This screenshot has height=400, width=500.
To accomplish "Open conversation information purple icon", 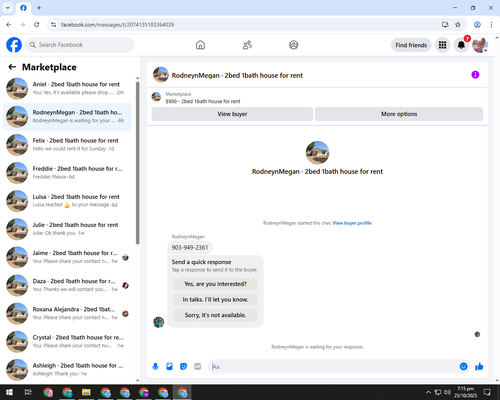I will pos(475,75).
